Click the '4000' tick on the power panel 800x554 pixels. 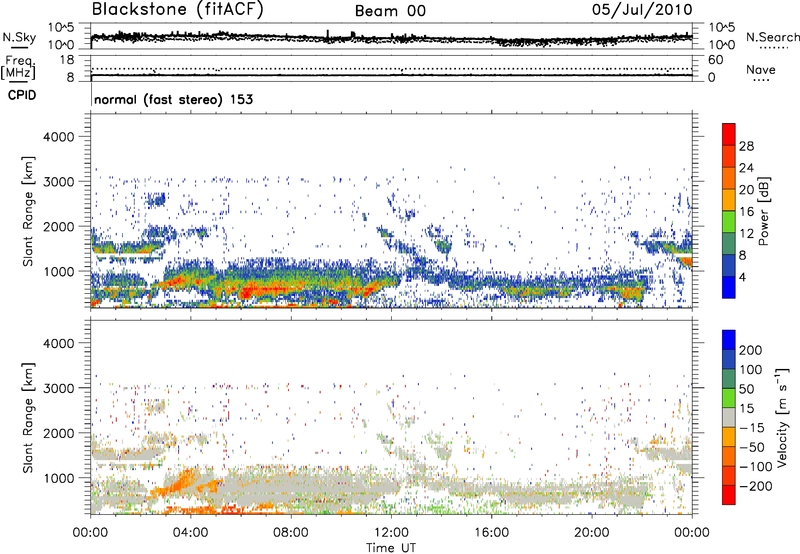coord(58,137)
